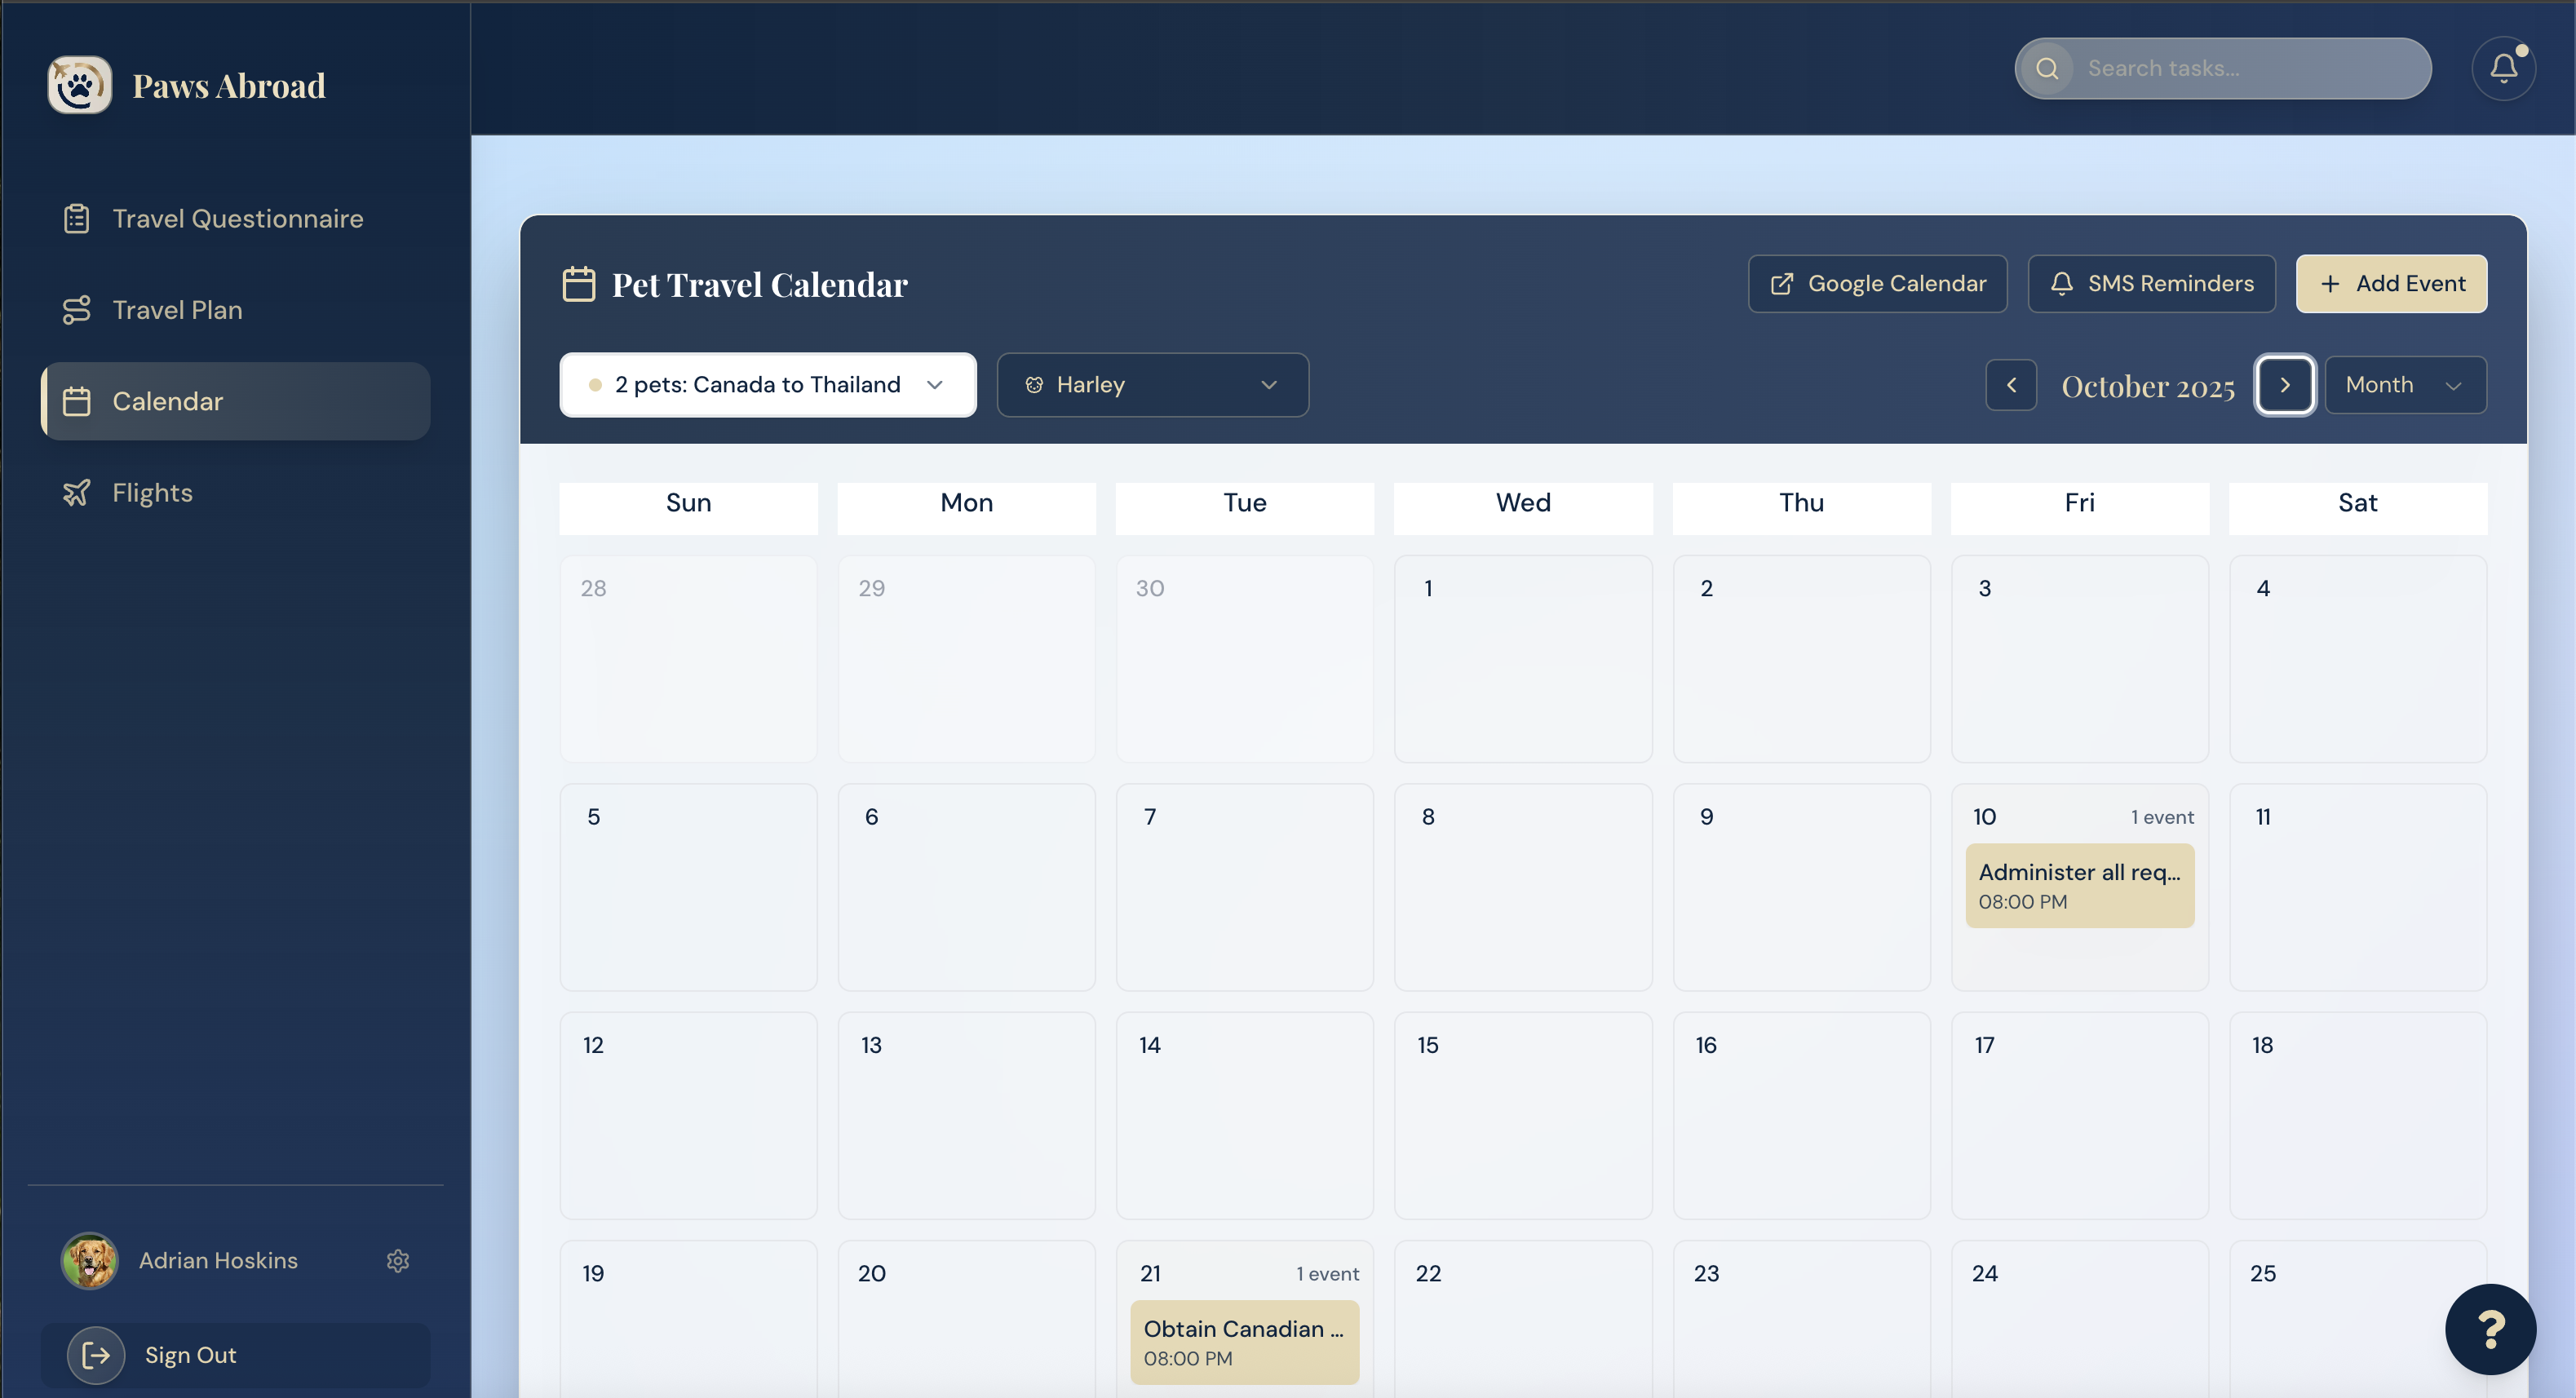Open notifications via the bell icon
The height and width of the screenshot is (1398, 2576).
tap(2504, 68)
